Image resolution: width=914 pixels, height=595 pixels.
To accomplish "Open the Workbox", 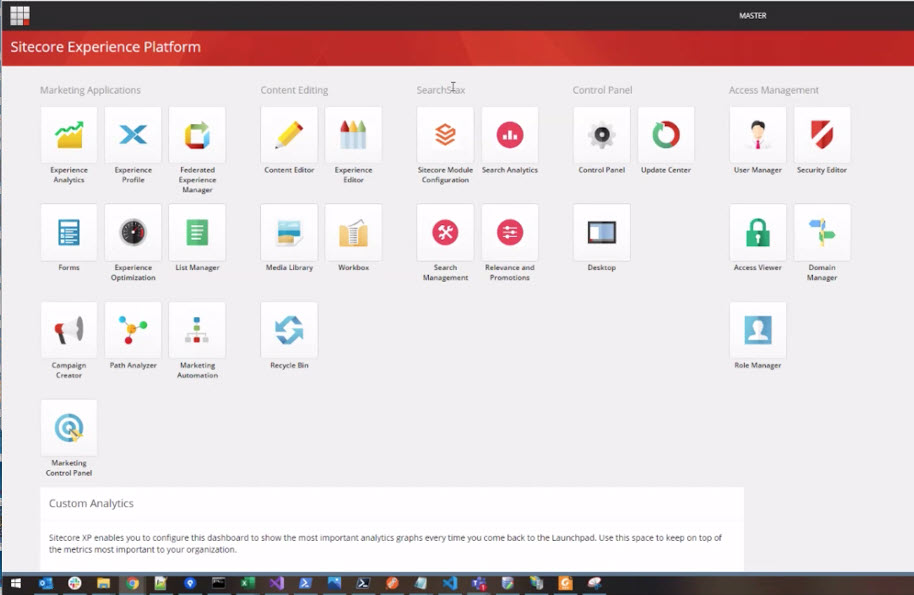I will point(353,233).
